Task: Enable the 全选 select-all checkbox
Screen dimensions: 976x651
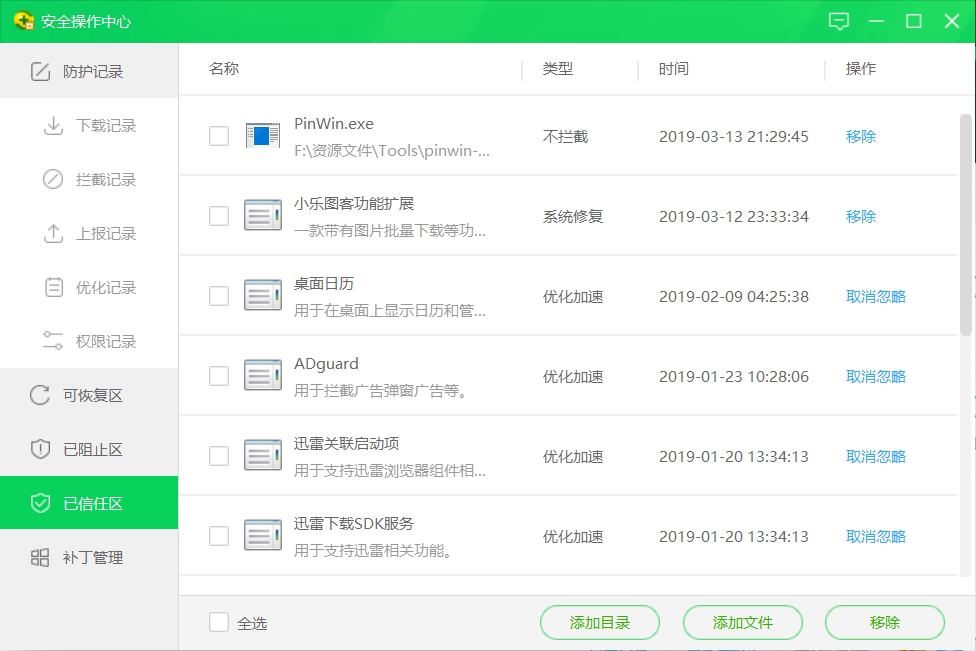Action: [x=219, y=622]
